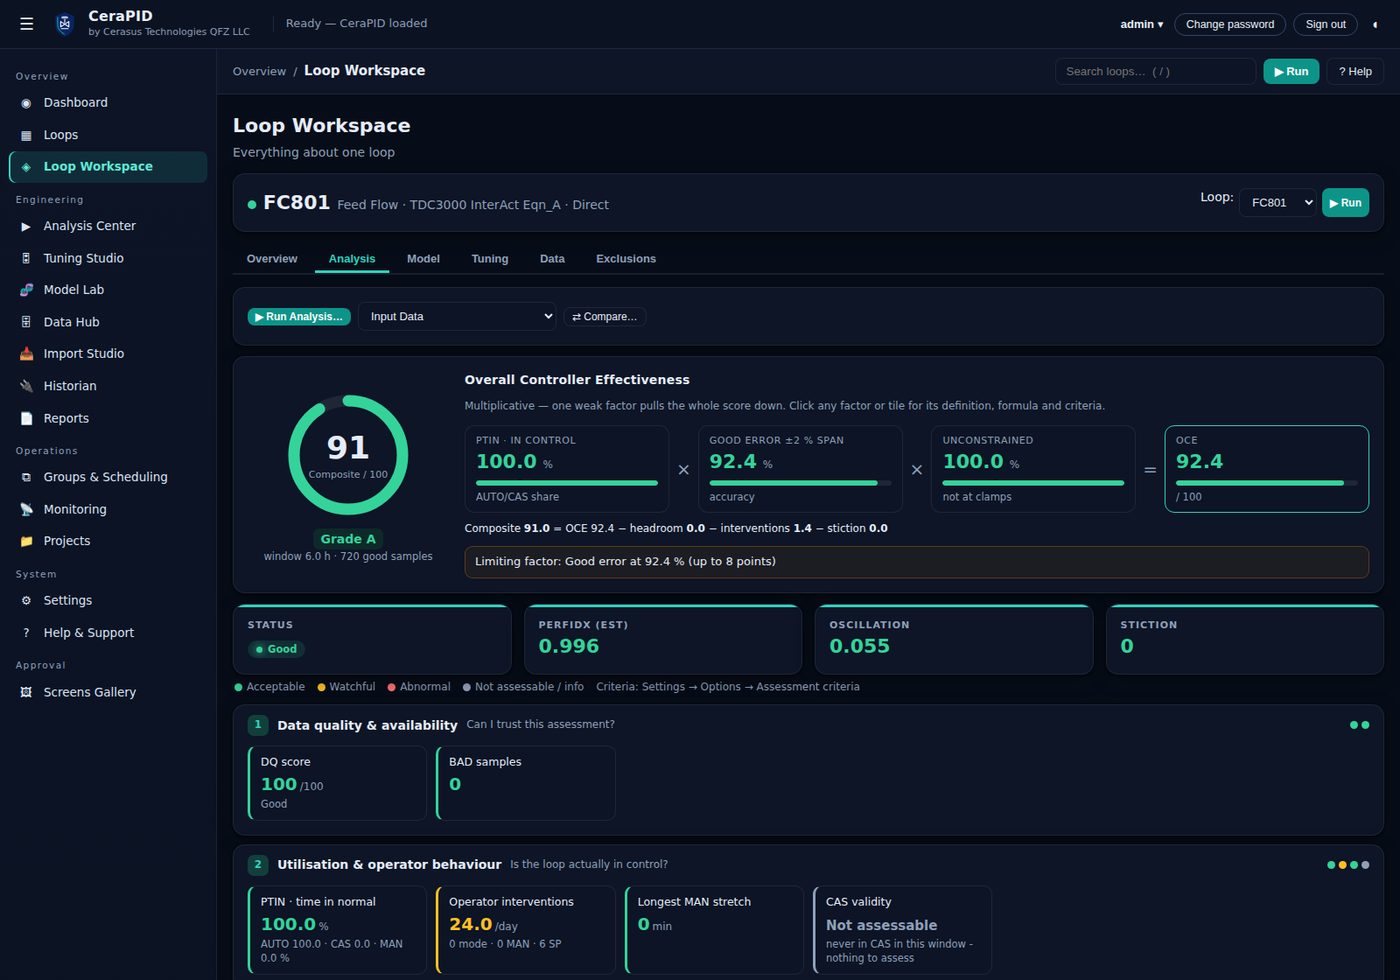Focus the Search loops field
This screenshot has width=1400, height=980.
1155,71
